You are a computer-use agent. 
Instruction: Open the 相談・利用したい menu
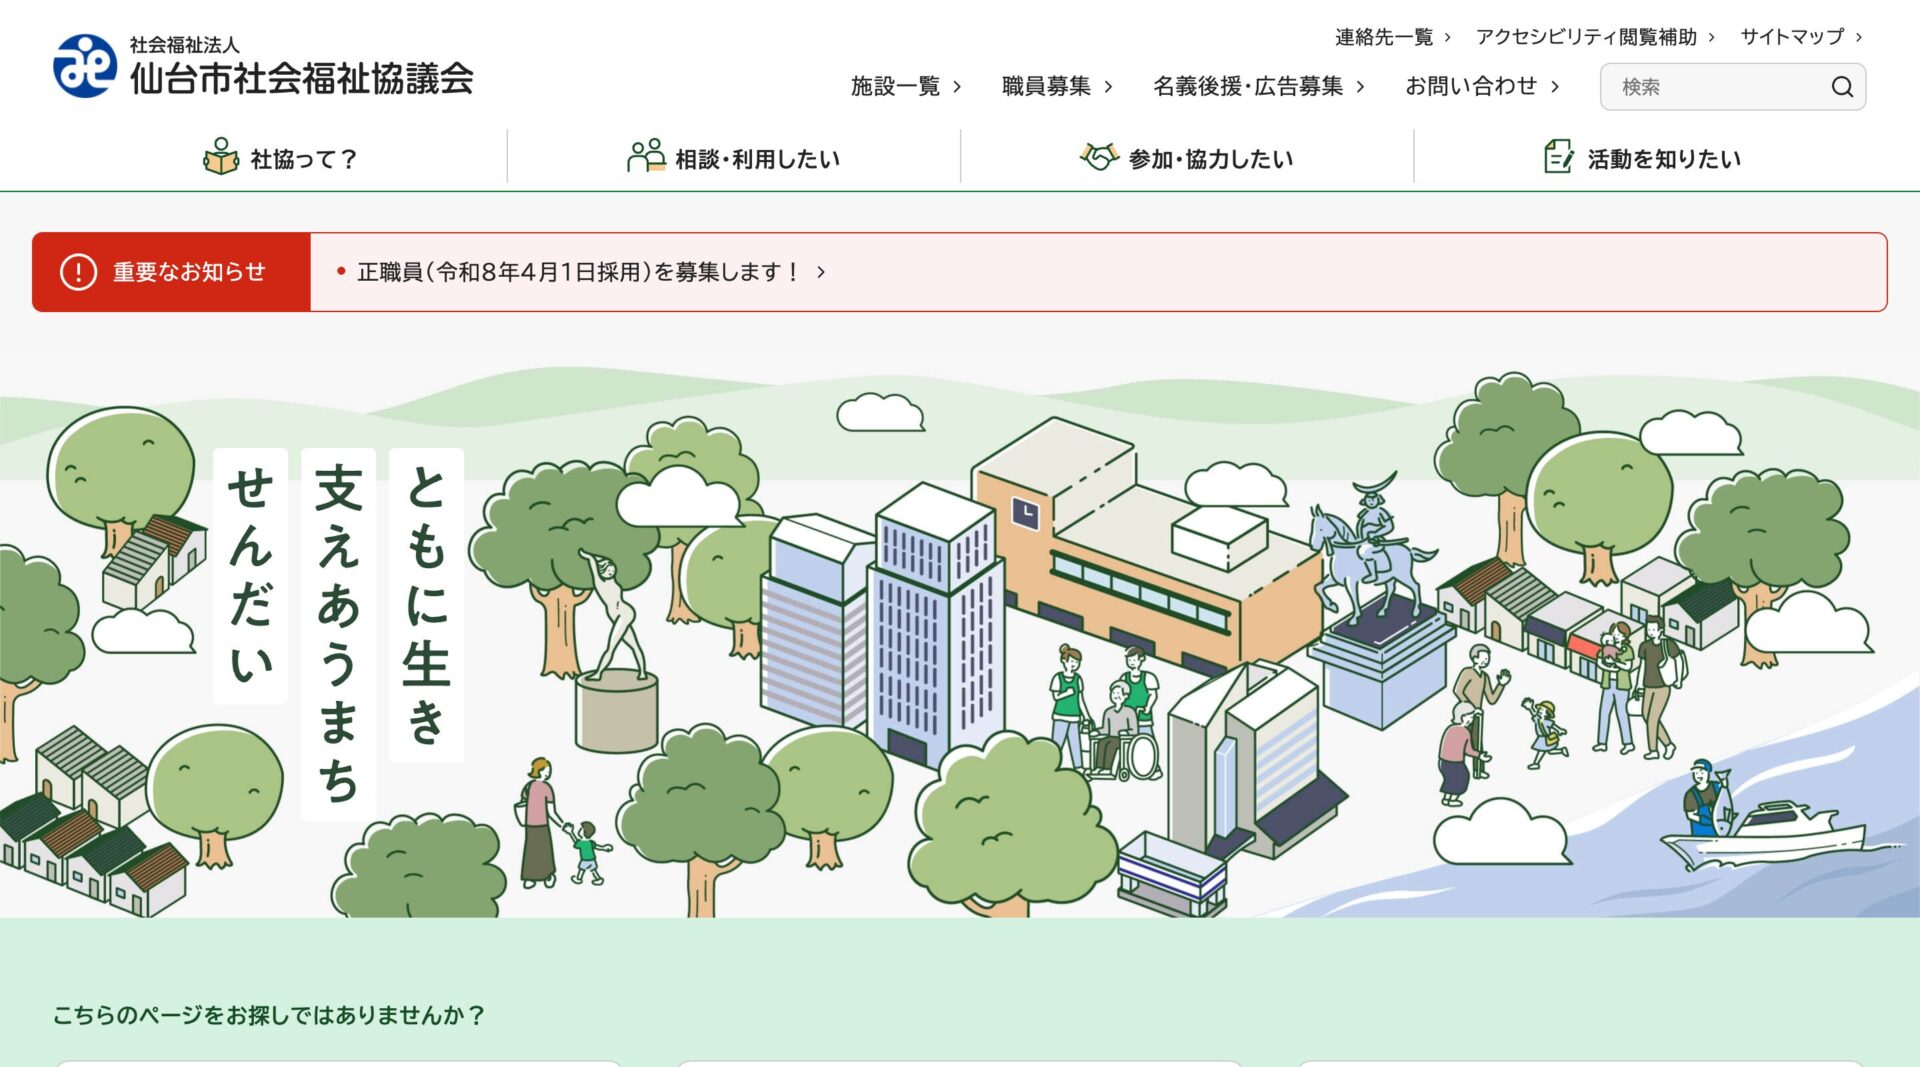[734, 158]
